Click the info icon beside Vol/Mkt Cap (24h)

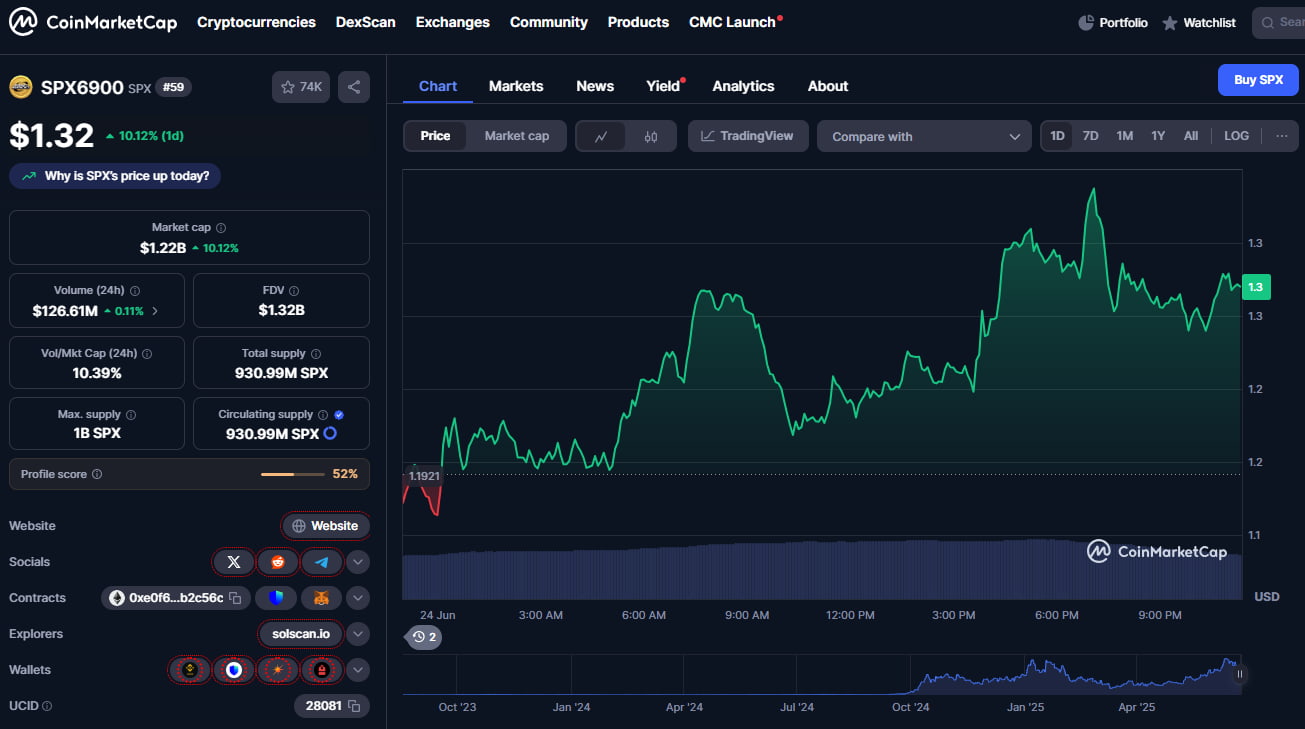[147, 354]
